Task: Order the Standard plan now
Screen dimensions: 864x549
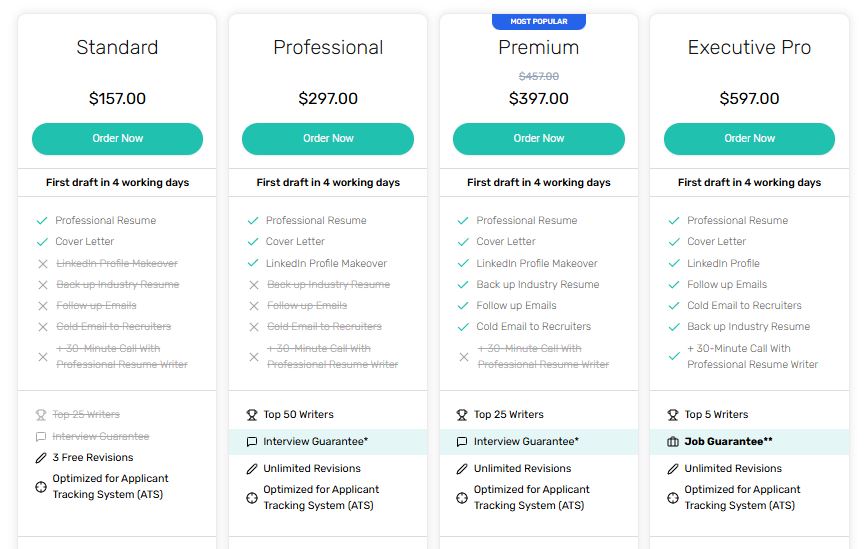Action: 117,138
